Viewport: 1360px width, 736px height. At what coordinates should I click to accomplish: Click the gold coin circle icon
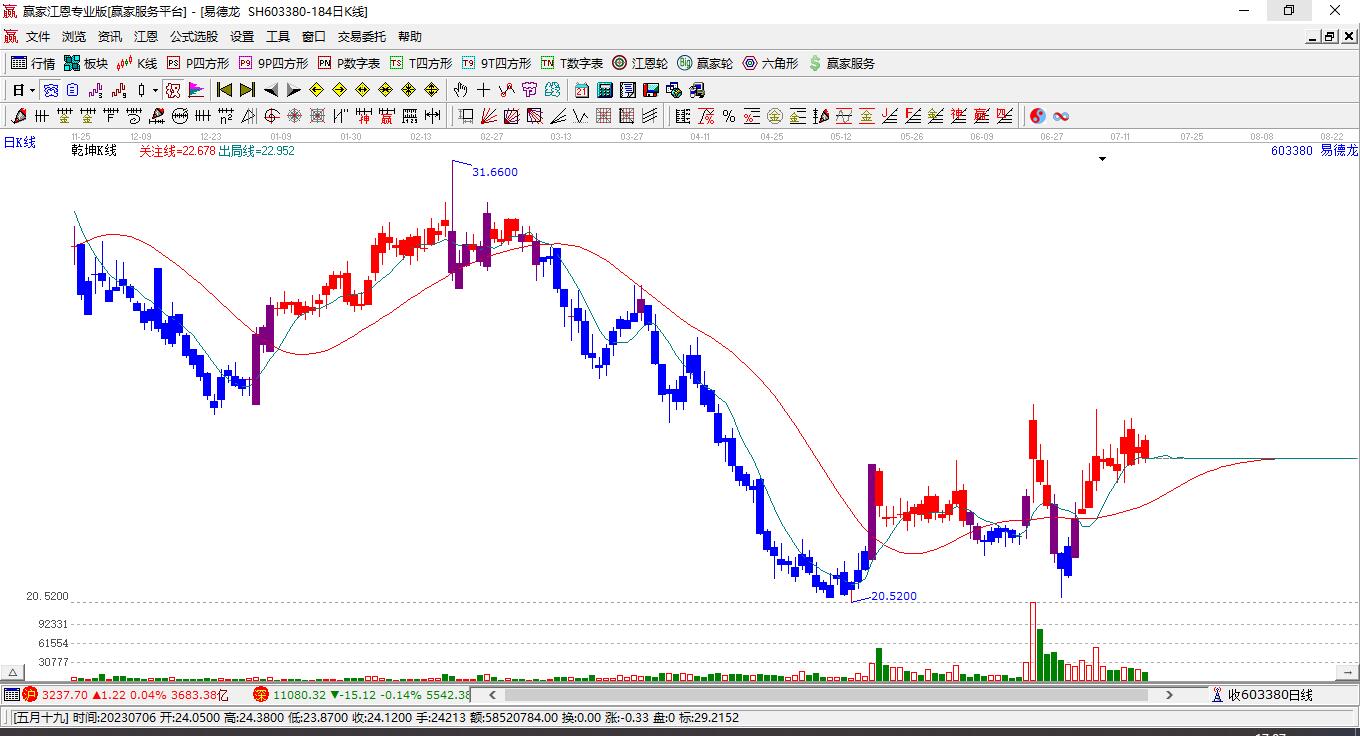click(775, 116)
